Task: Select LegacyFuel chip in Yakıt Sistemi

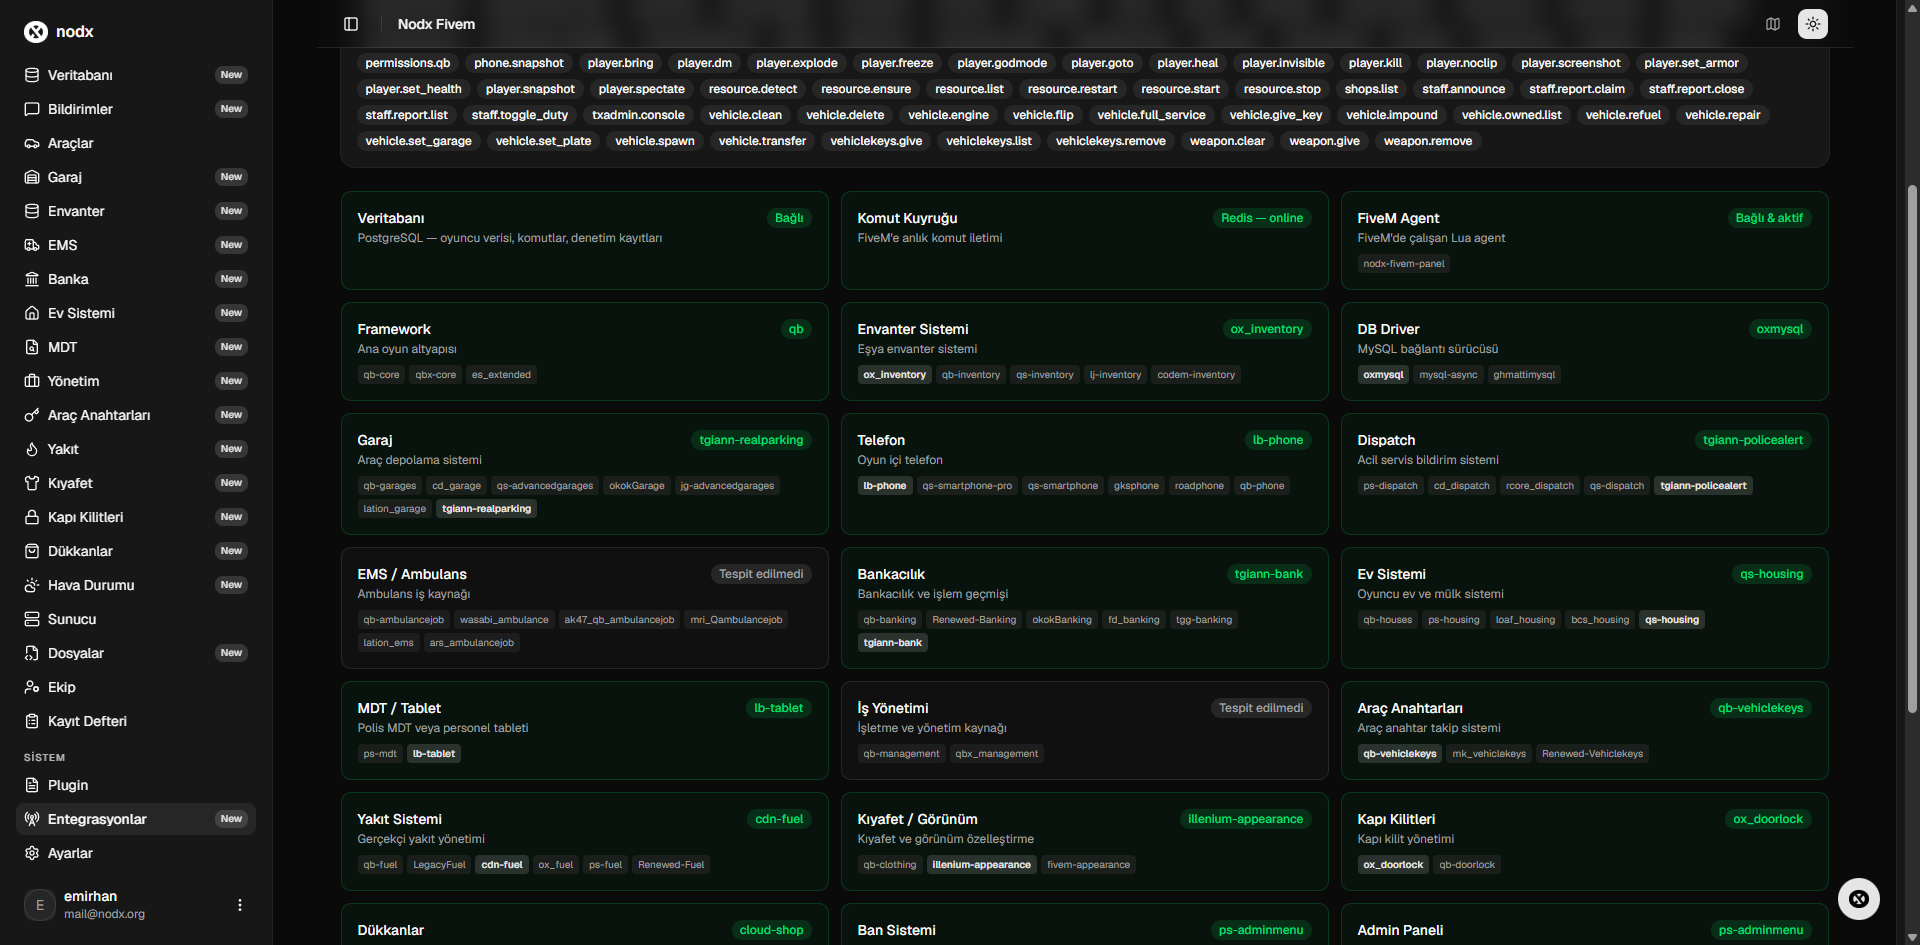Action: 440,865
